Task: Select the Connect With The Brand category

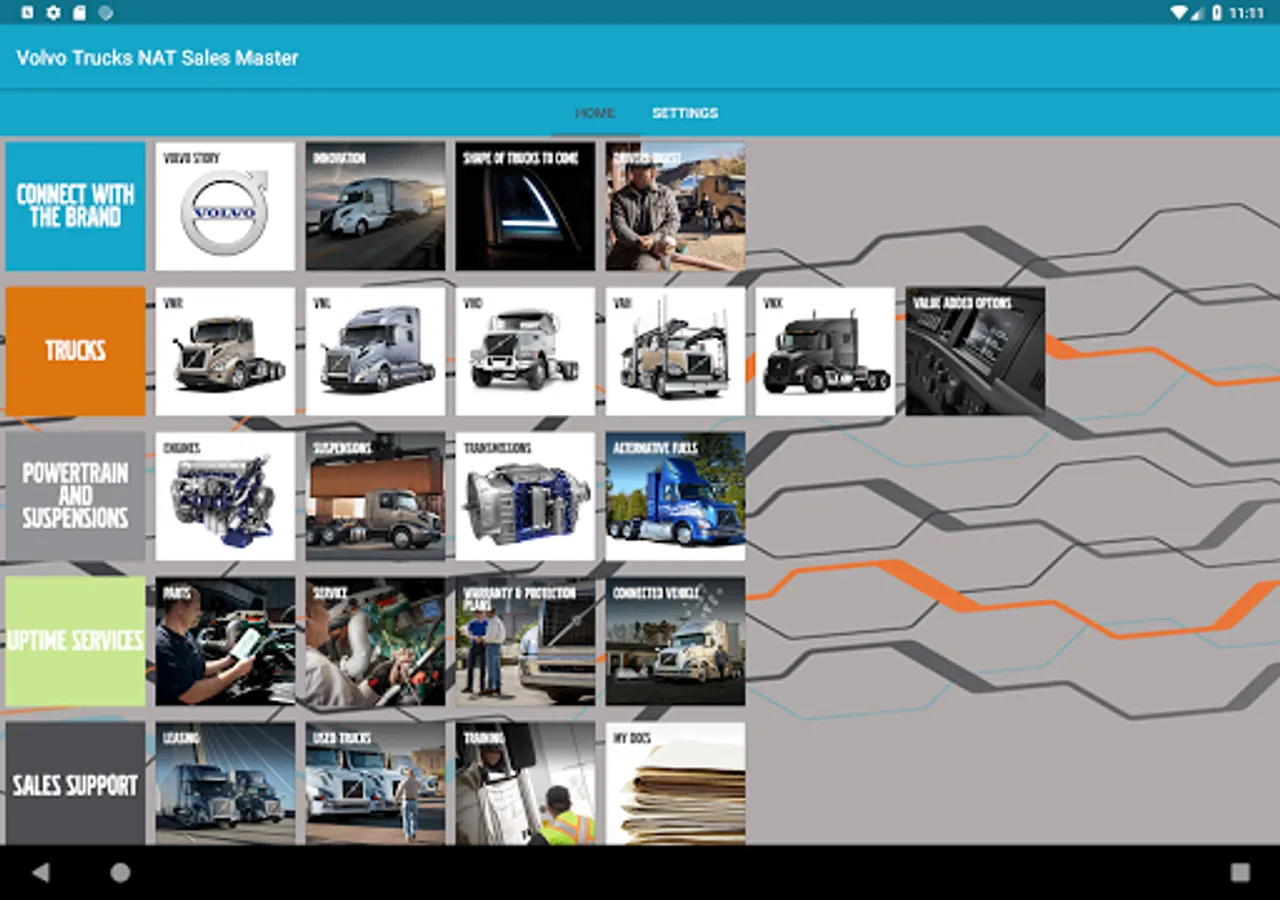Action: (x=75, y=206)
